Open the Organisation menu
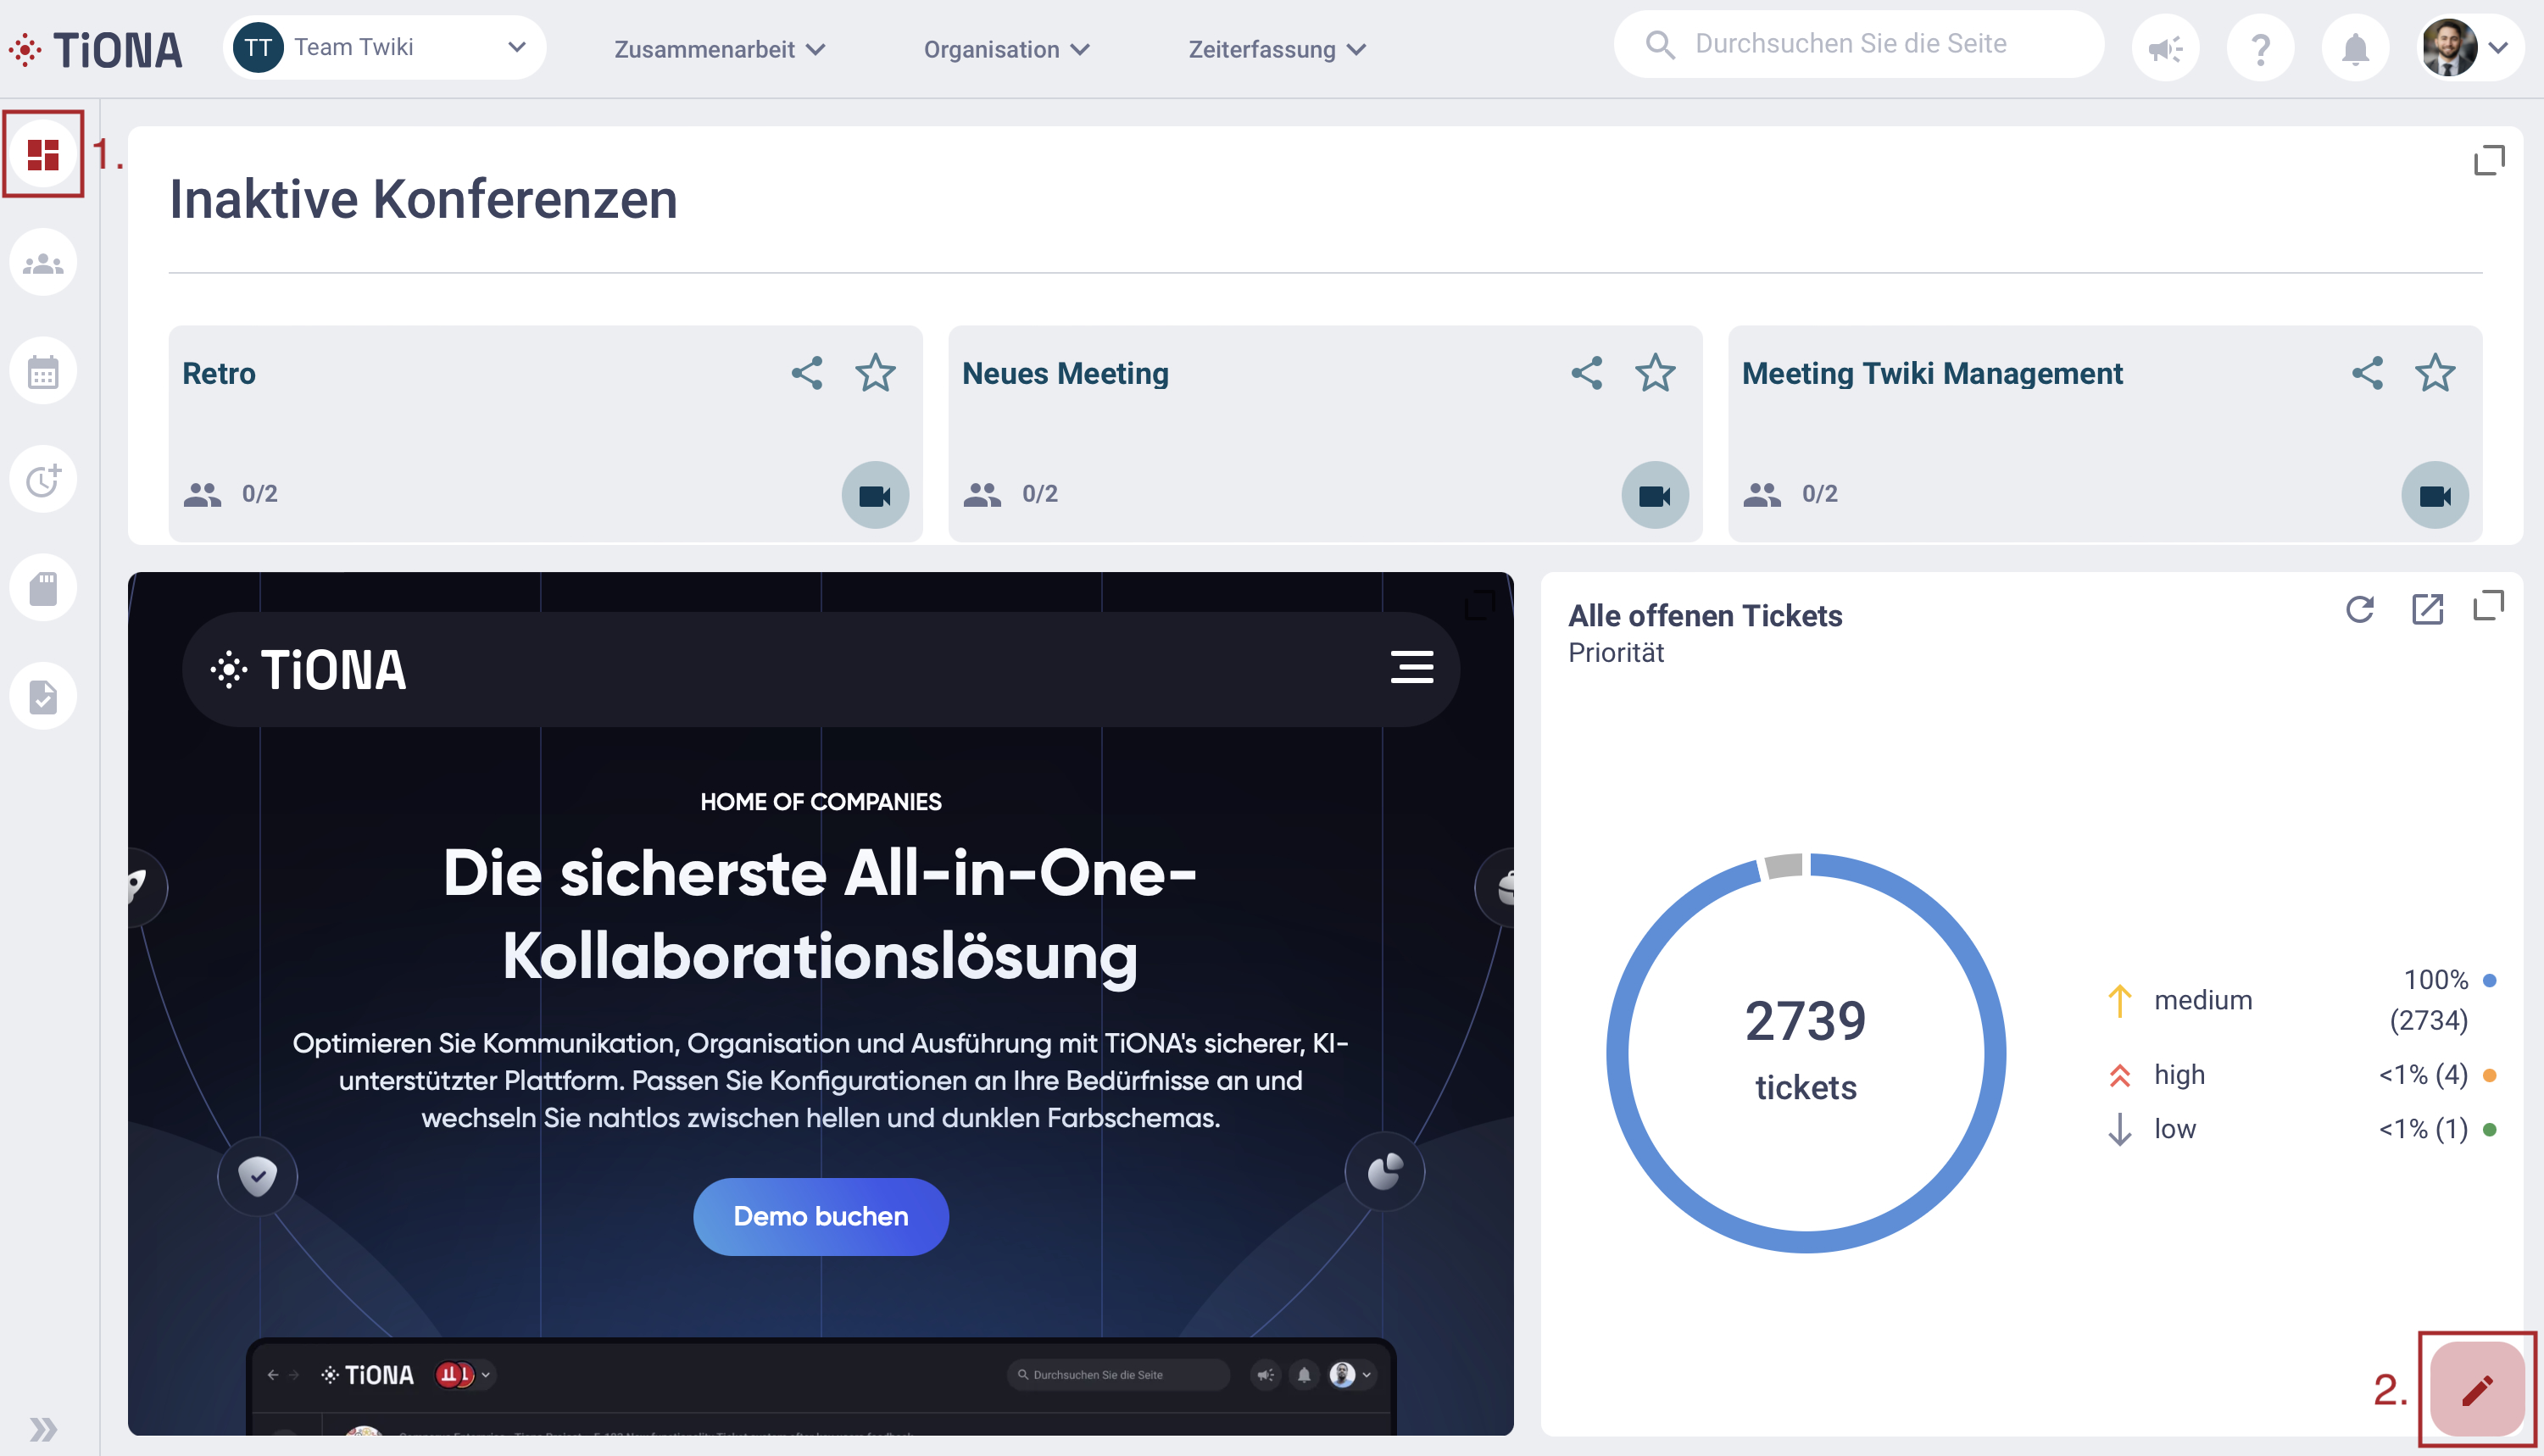This screenshot has height=1456, width=2544. (x=1006, y=49)
